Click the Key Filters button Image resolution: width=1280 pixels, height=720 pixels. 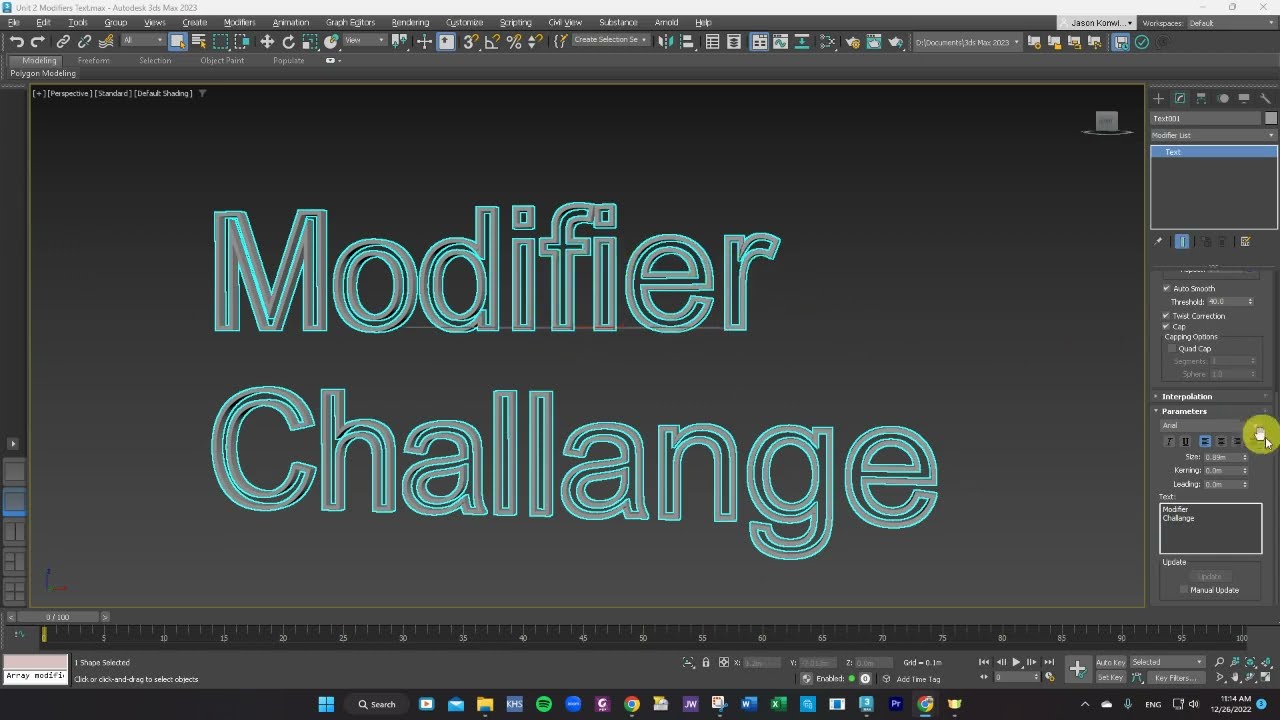(x=1175, y=678)
